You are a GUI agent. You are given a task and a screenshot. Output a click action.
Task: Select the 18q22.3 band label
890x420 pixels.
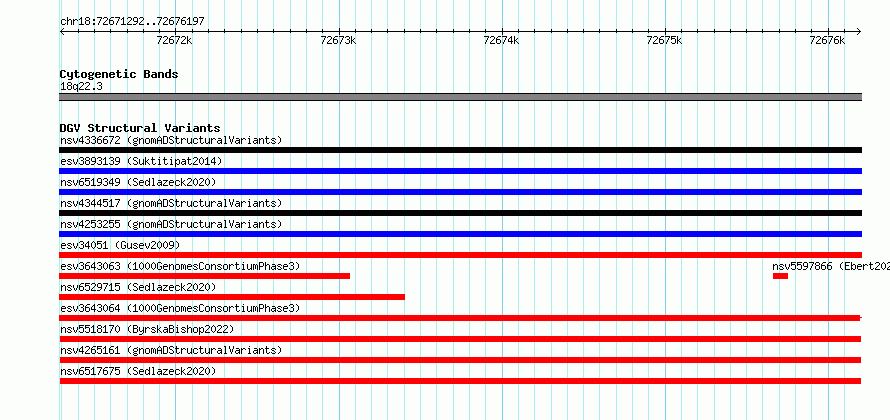tap(81, 87)
